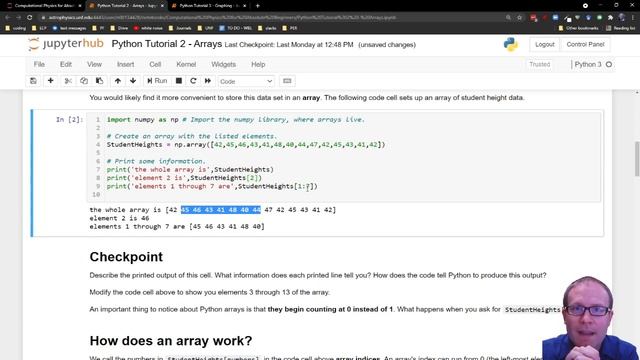Click the zoom magnifier icon in address bar

(x=508, y=18)
